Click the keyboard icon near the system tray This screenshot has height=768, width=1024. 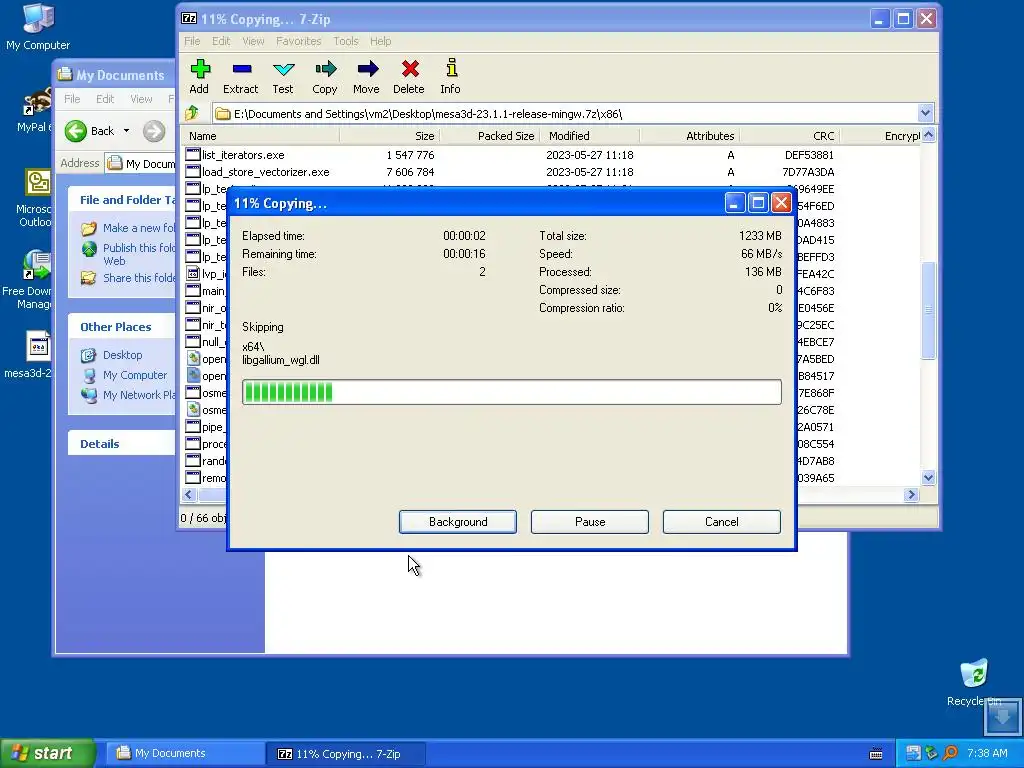coord(876,754)
